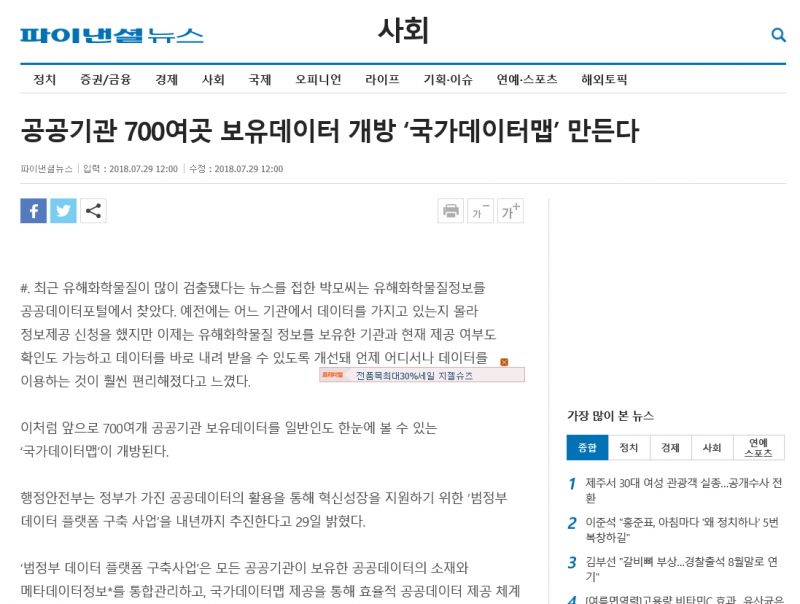Open the share options icon
Image resolution: width=800 pixels, height=604 pixels.
coord(93,211)
